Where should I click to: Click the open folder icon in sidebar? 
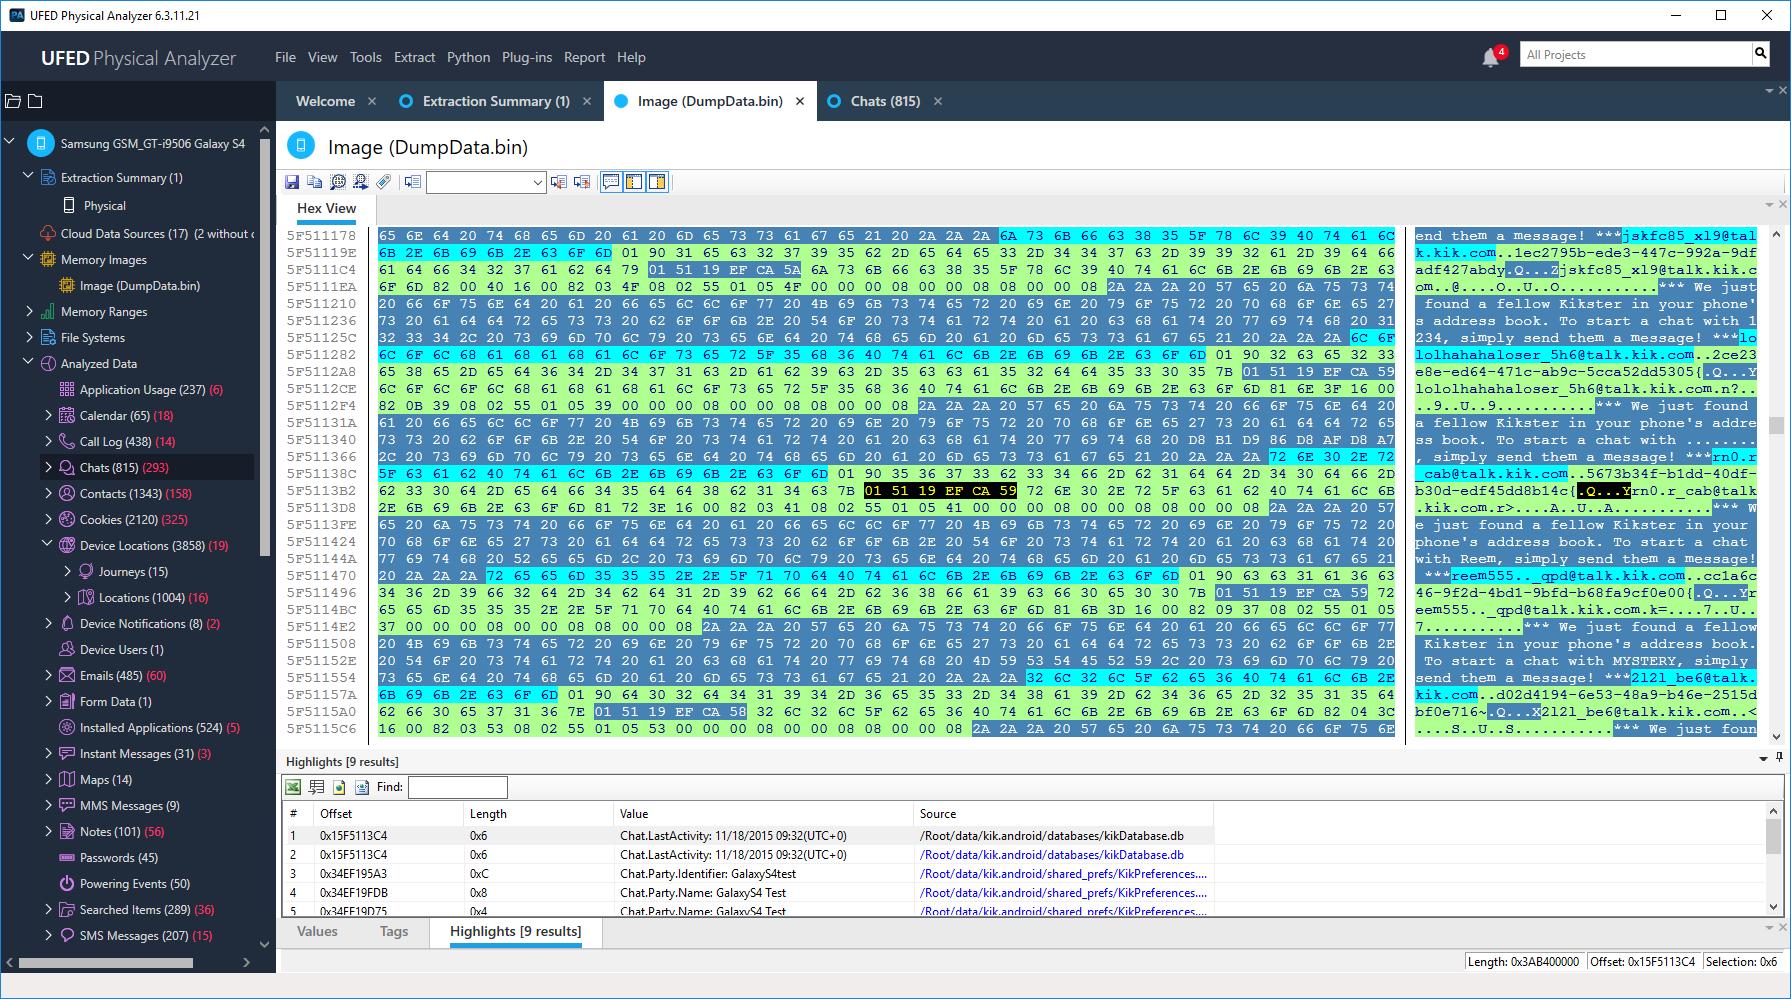click(13, 101)
